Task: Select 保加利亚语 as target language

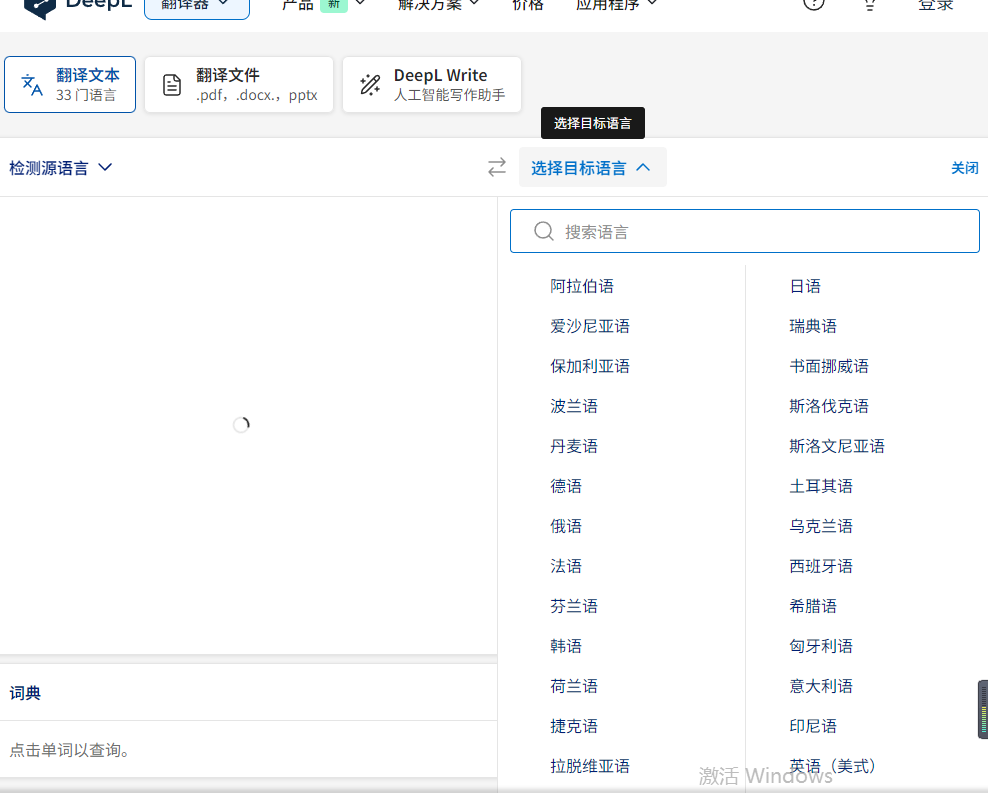Action: pyautogui.click(x=590, y=366)
